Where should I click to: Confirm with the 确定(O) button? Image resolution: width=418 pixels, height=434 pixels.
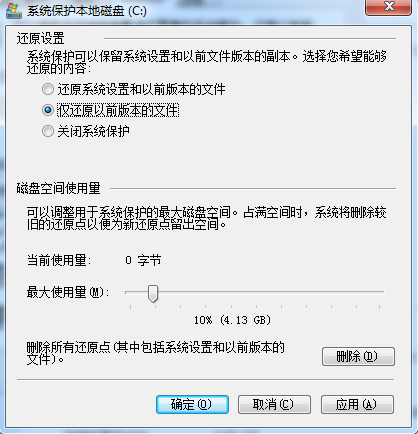[192, 405]
